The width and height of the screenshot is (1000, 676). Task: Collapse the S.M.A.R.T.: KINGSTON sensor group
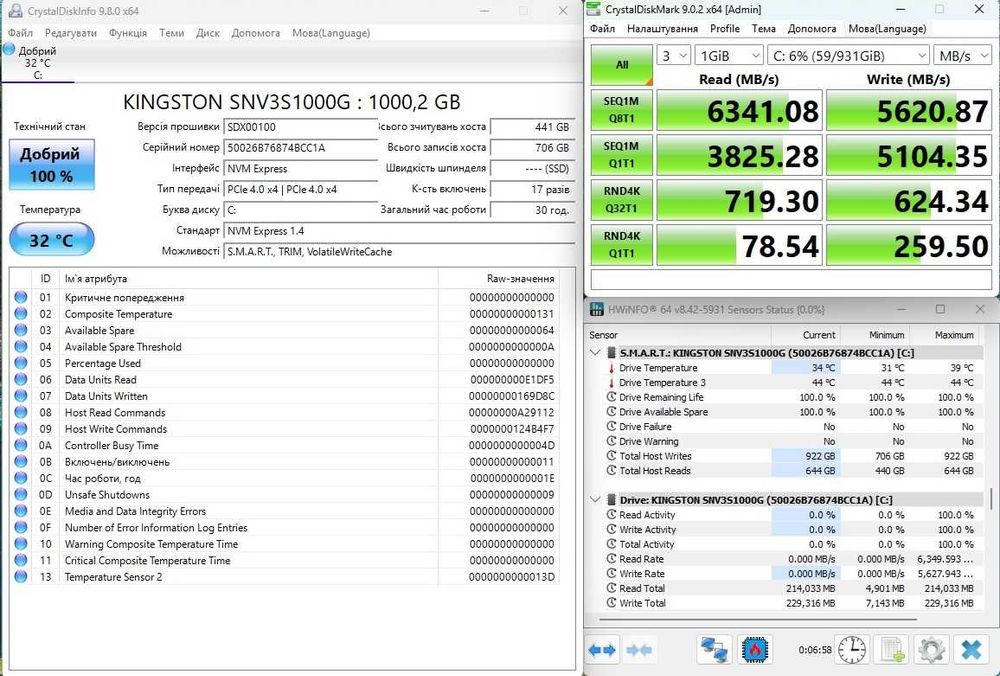point(596,353)
